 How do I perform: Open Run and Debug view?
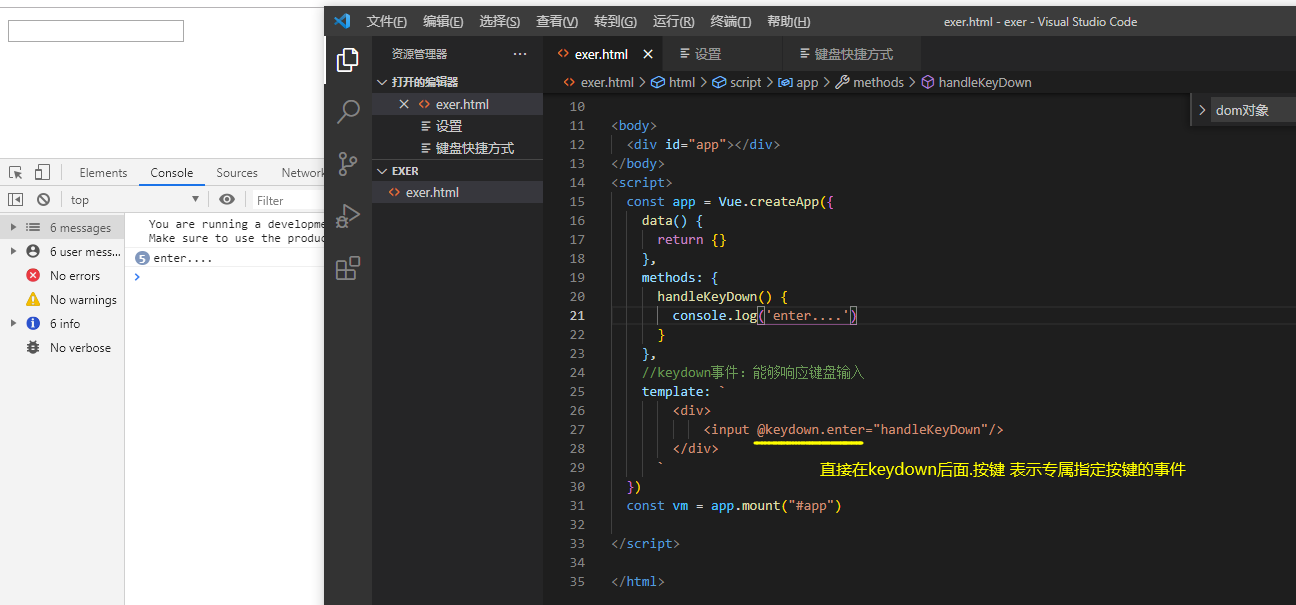pyautogui.click(x=348, y=216)
